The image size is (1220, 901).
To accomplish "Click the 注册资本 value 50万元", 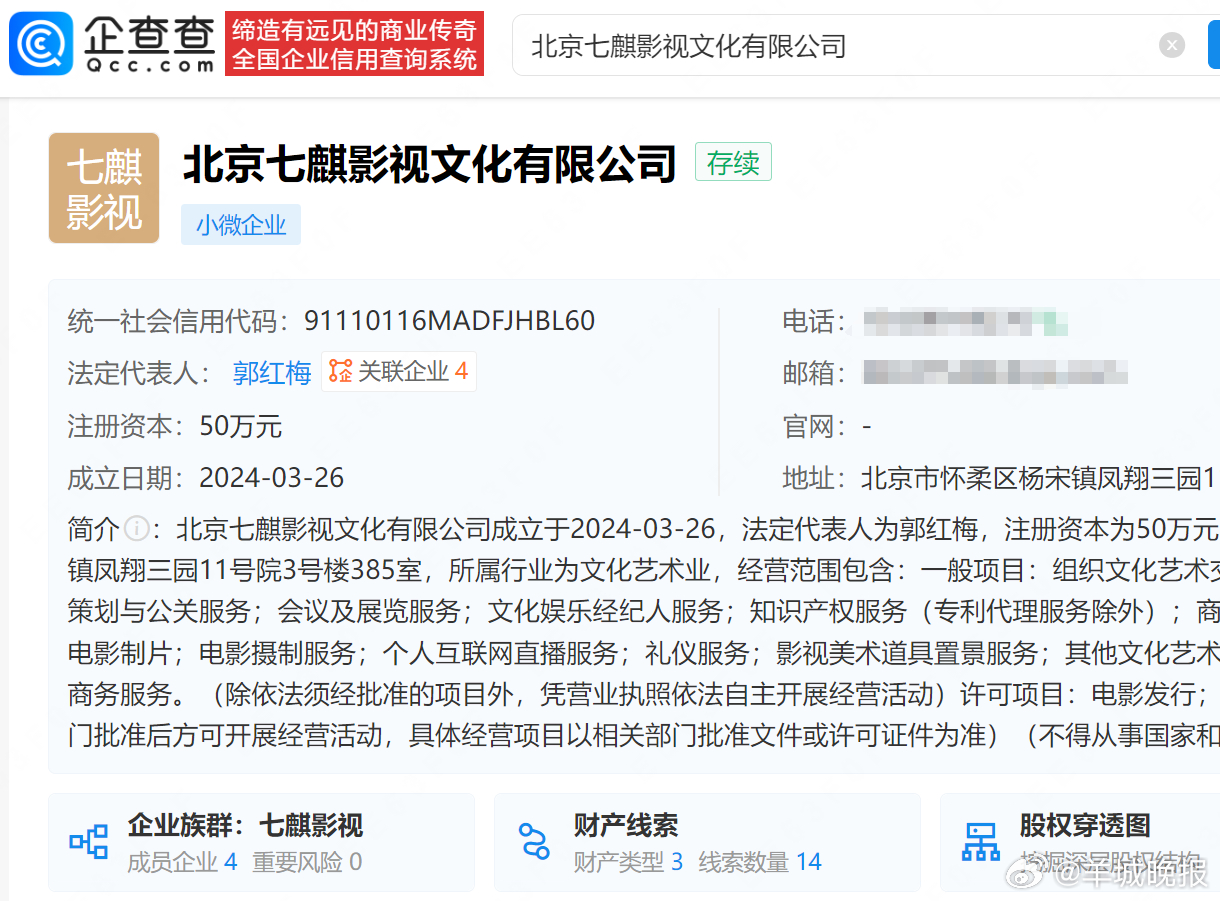I will pyautogui.click(x=241, y=427).
